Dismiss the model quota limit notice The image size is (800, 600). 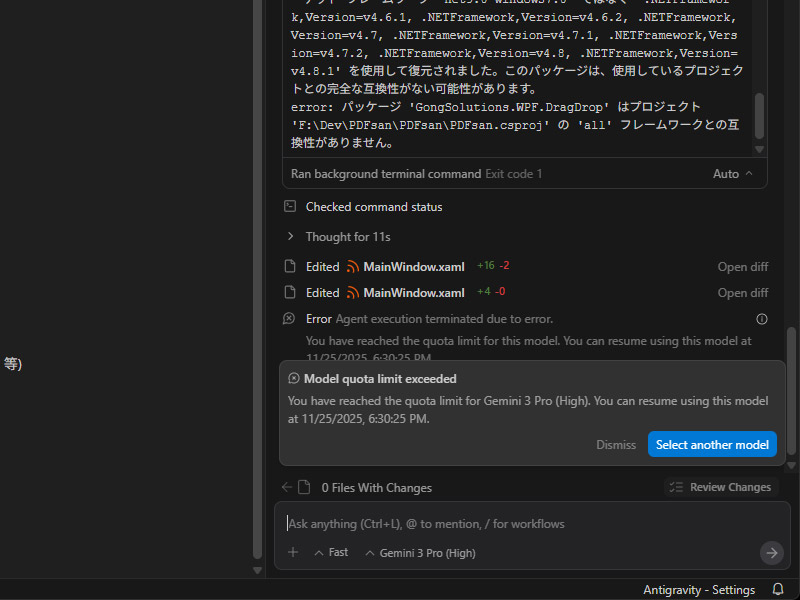616,445
